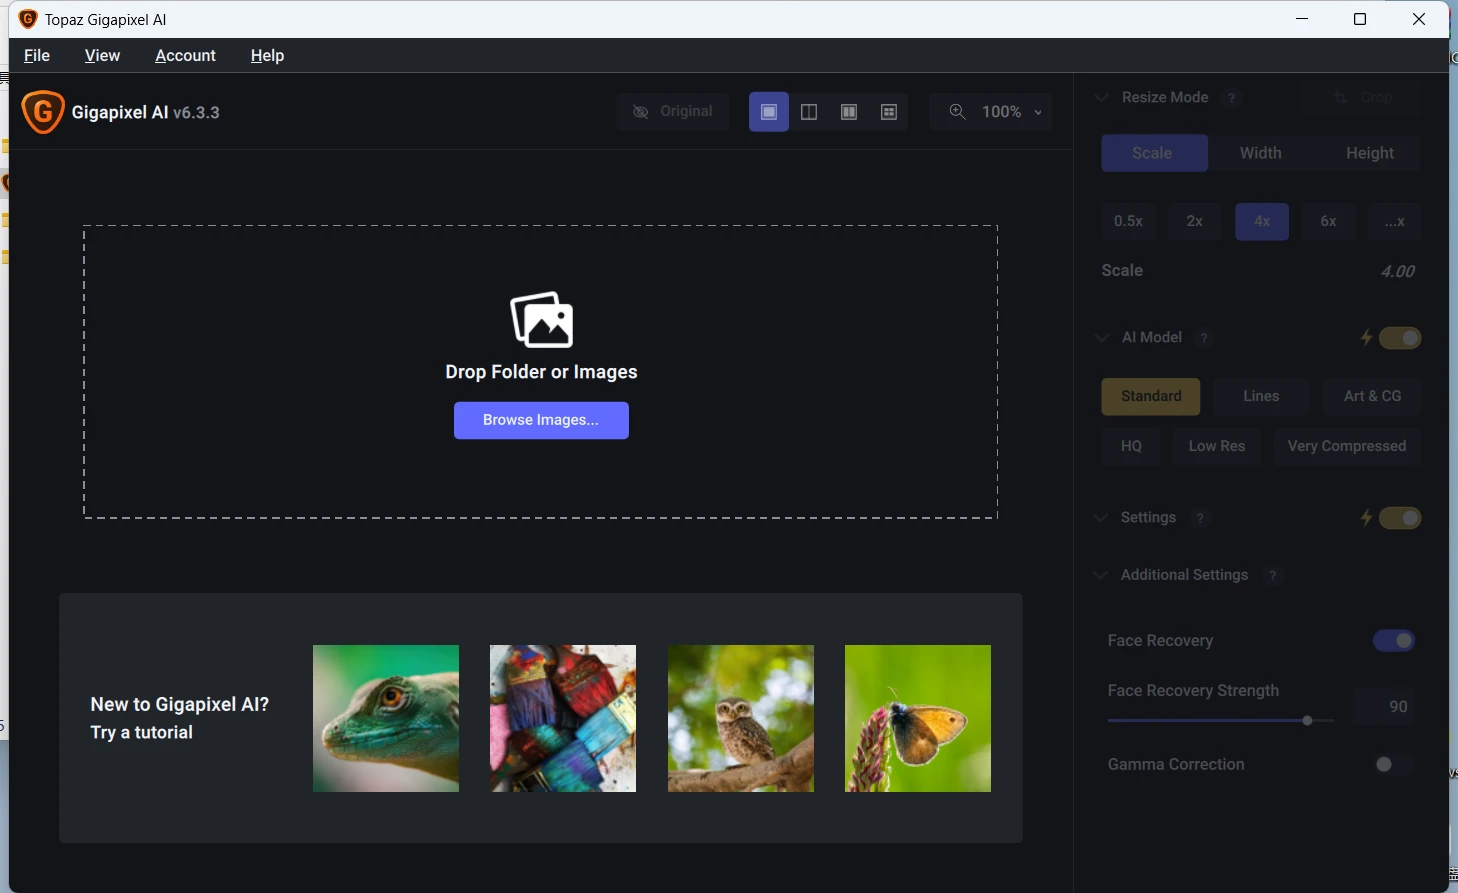Click the Browse Images button
1458x893 pixels.
click(541, 420)
